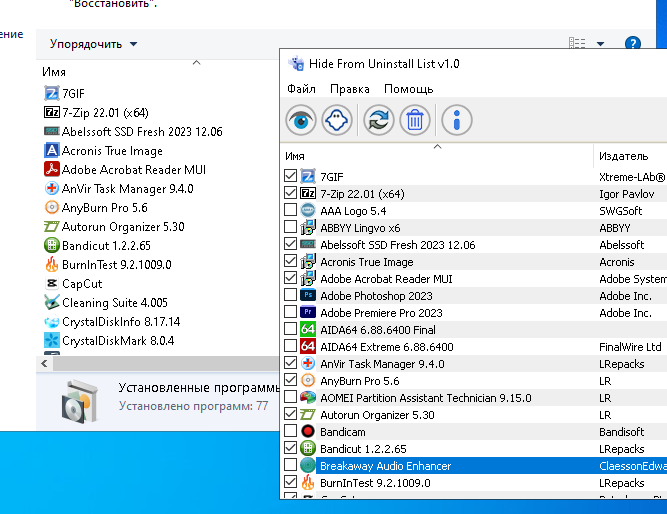Screen dimensions: 667x514
Task: Click the eye 'show' toolbar icon
Action: tap(301, 120)
